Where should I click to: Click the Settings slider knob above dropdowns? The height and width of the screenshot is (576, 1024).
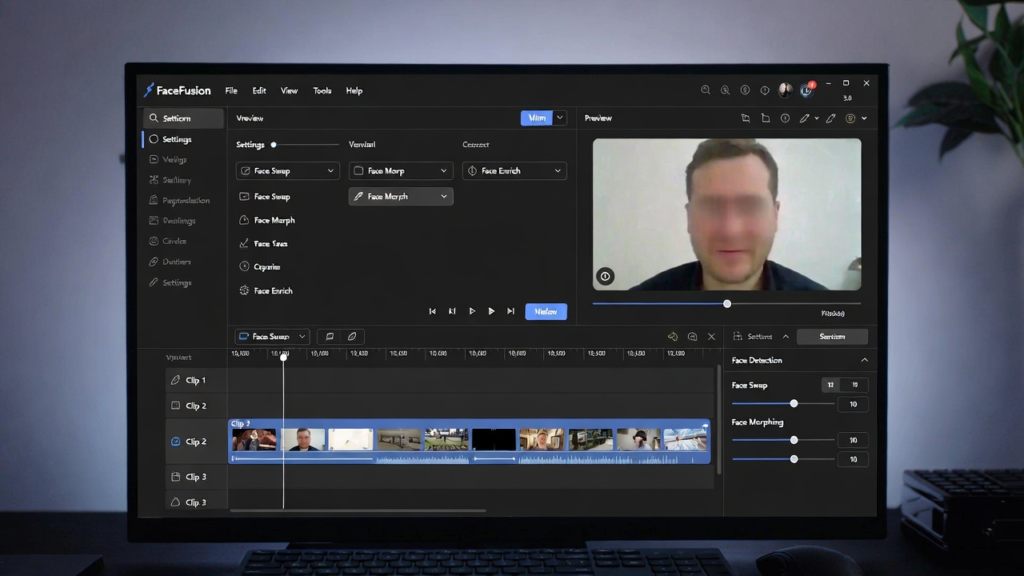tap(274, 144)
